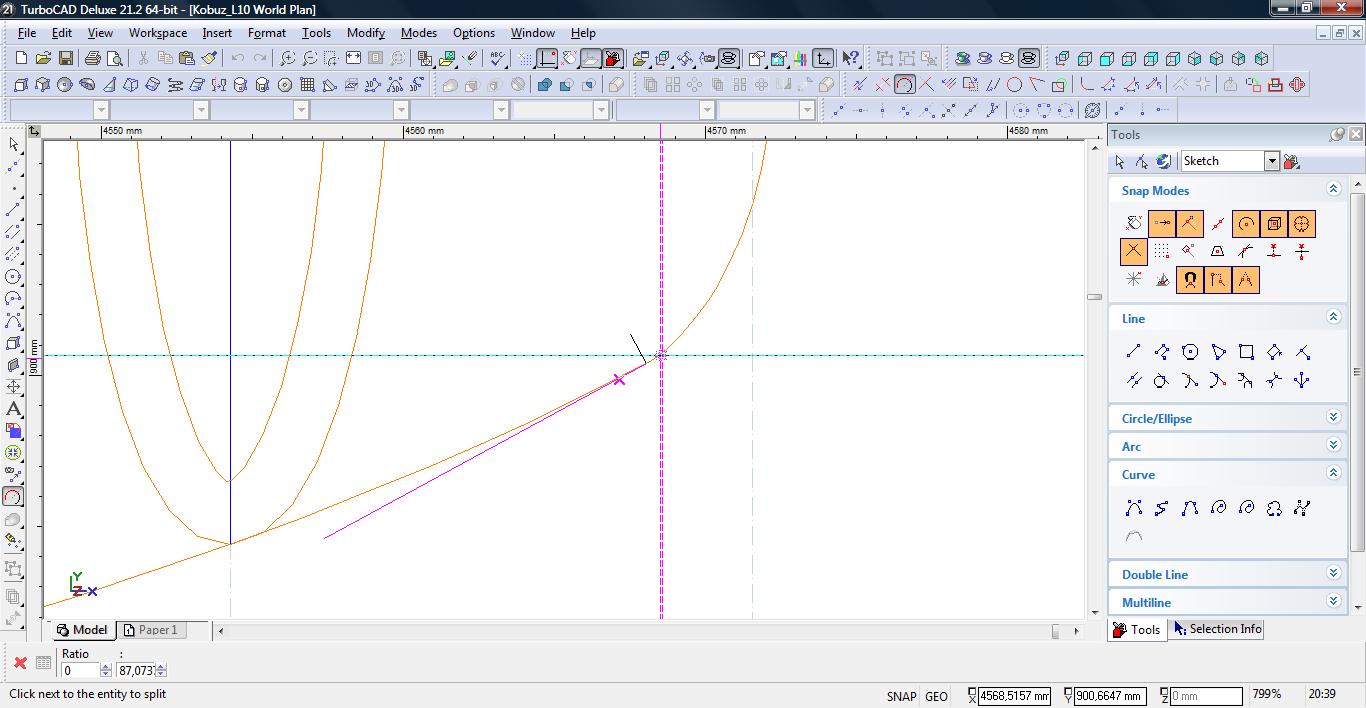This screenshot has height=708, width=1366.
Task: Click the Zoom In magnifier icon
Action: [x=288, y=58]
